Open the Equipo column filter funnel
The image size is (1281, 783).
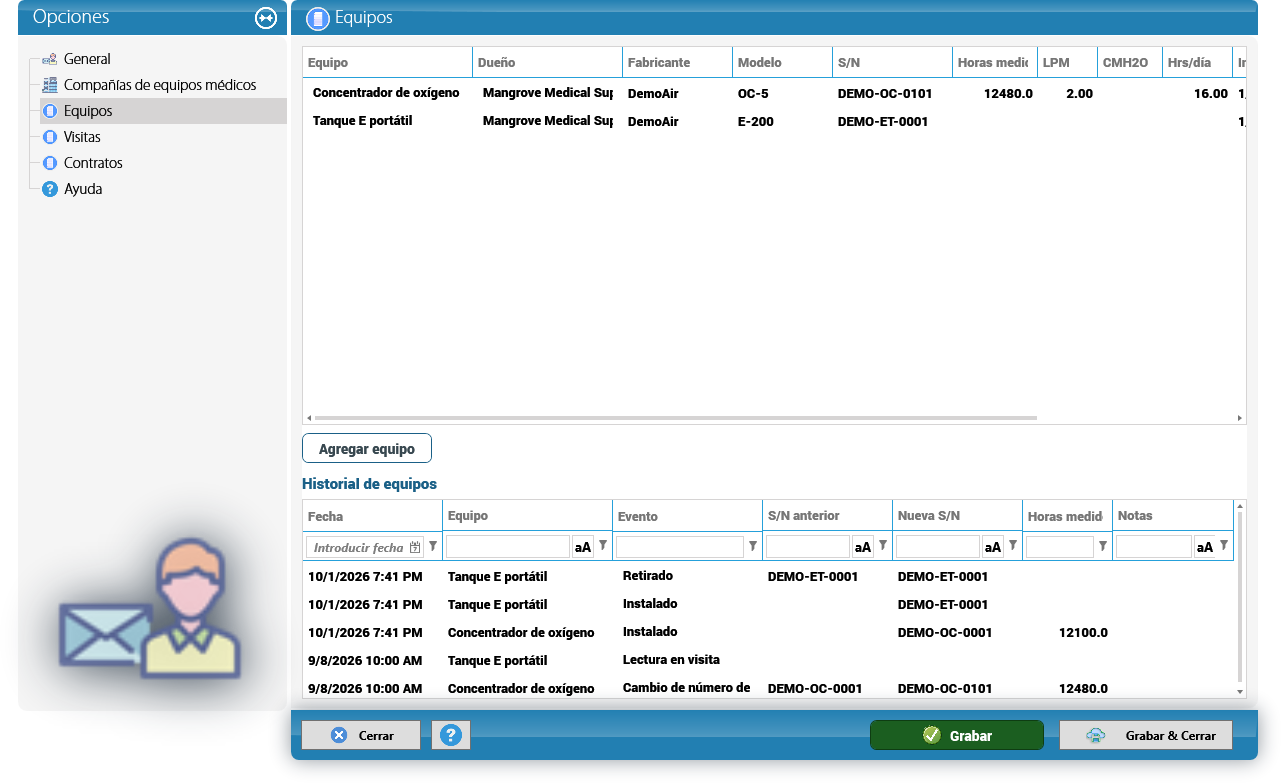(x=603, y=546)
